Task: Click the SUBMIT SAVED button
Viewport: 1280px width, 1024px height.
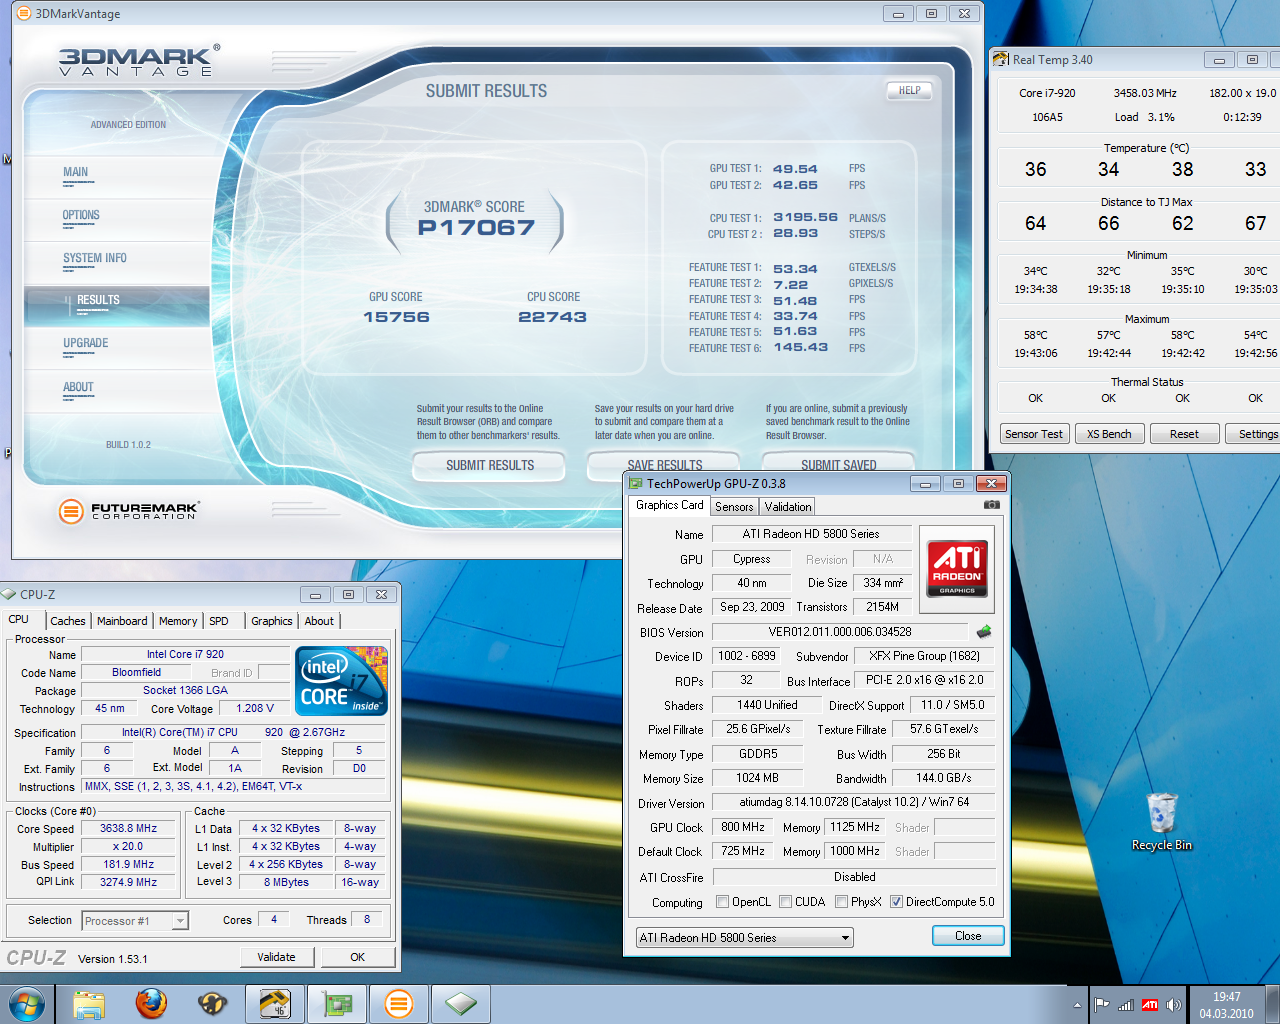Action: tap(838, 463)
